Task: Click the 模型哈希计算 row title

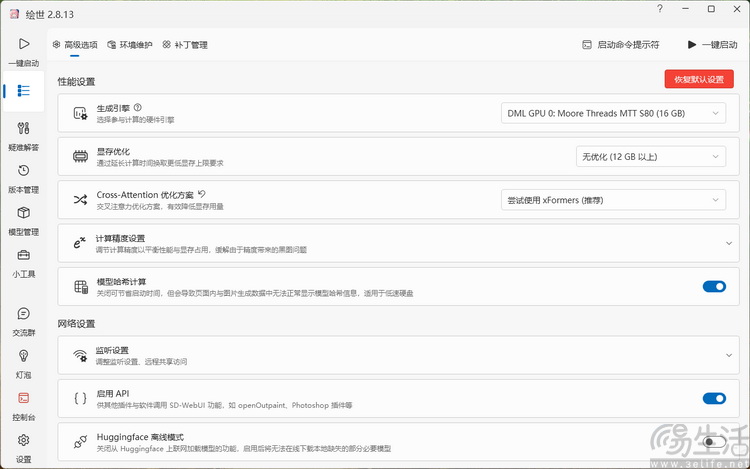Action: (x=121, y=282)
